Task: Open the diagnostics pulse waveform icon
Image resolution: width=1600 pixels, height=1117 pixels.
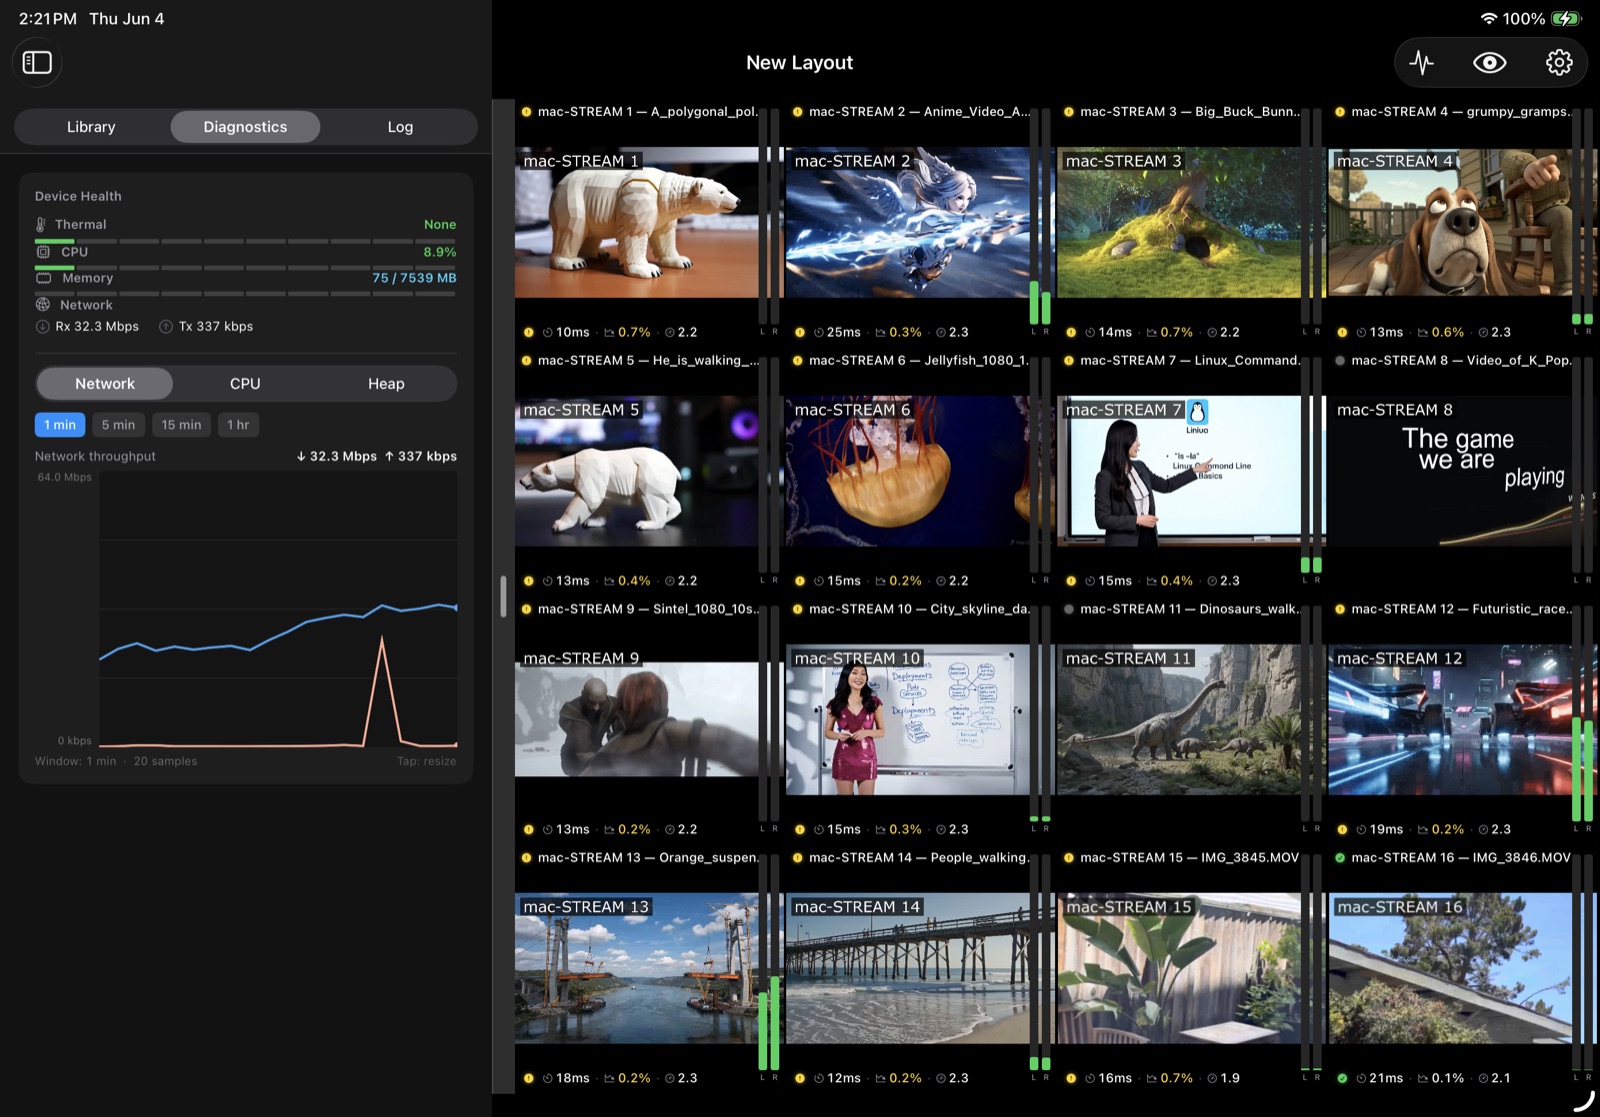Action: point(1421,63)
